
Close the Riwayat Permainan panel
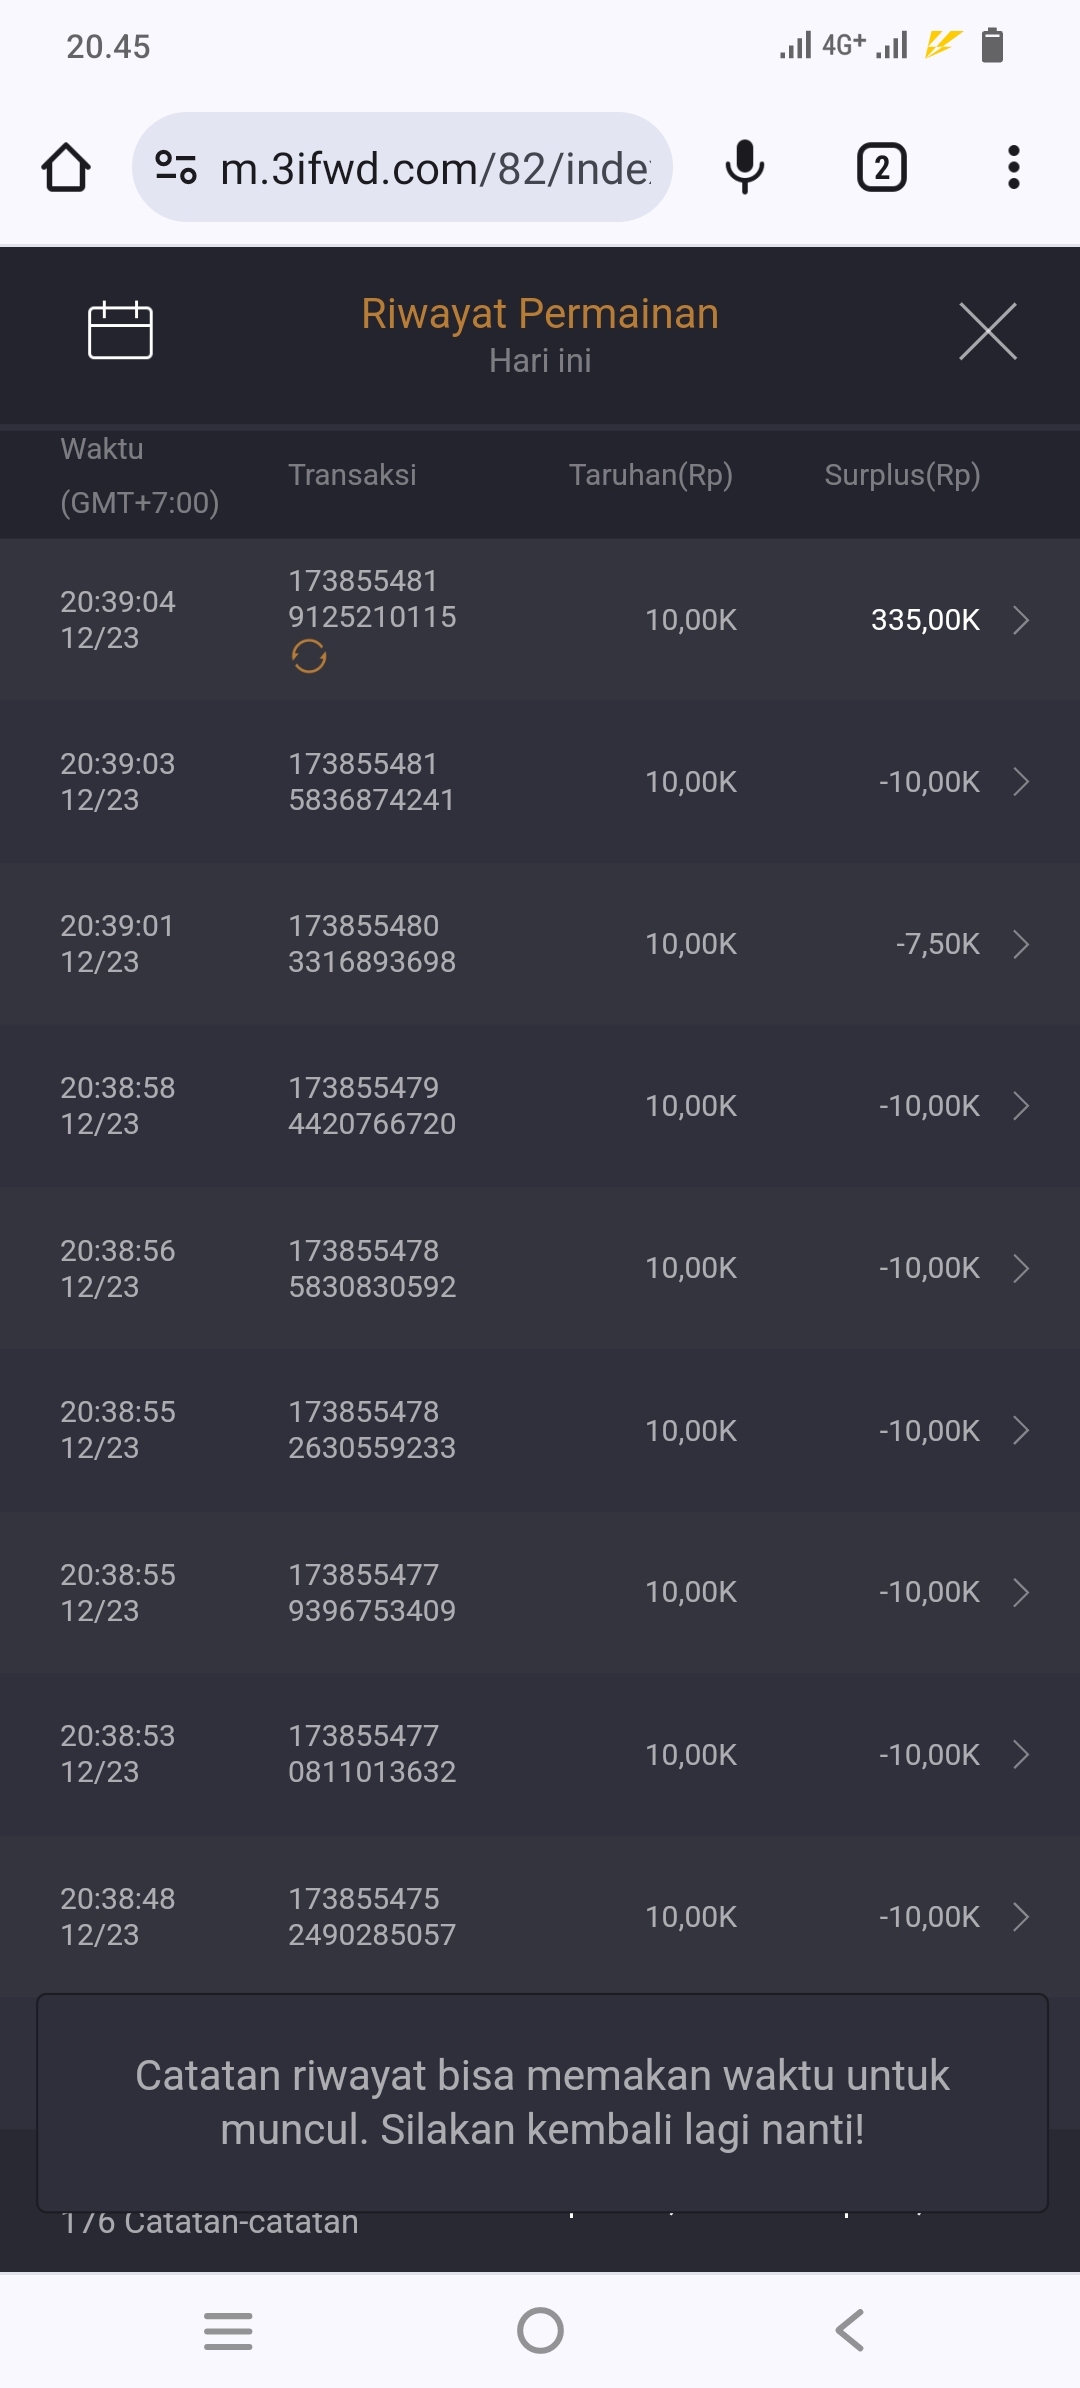(x=987, y=331)
